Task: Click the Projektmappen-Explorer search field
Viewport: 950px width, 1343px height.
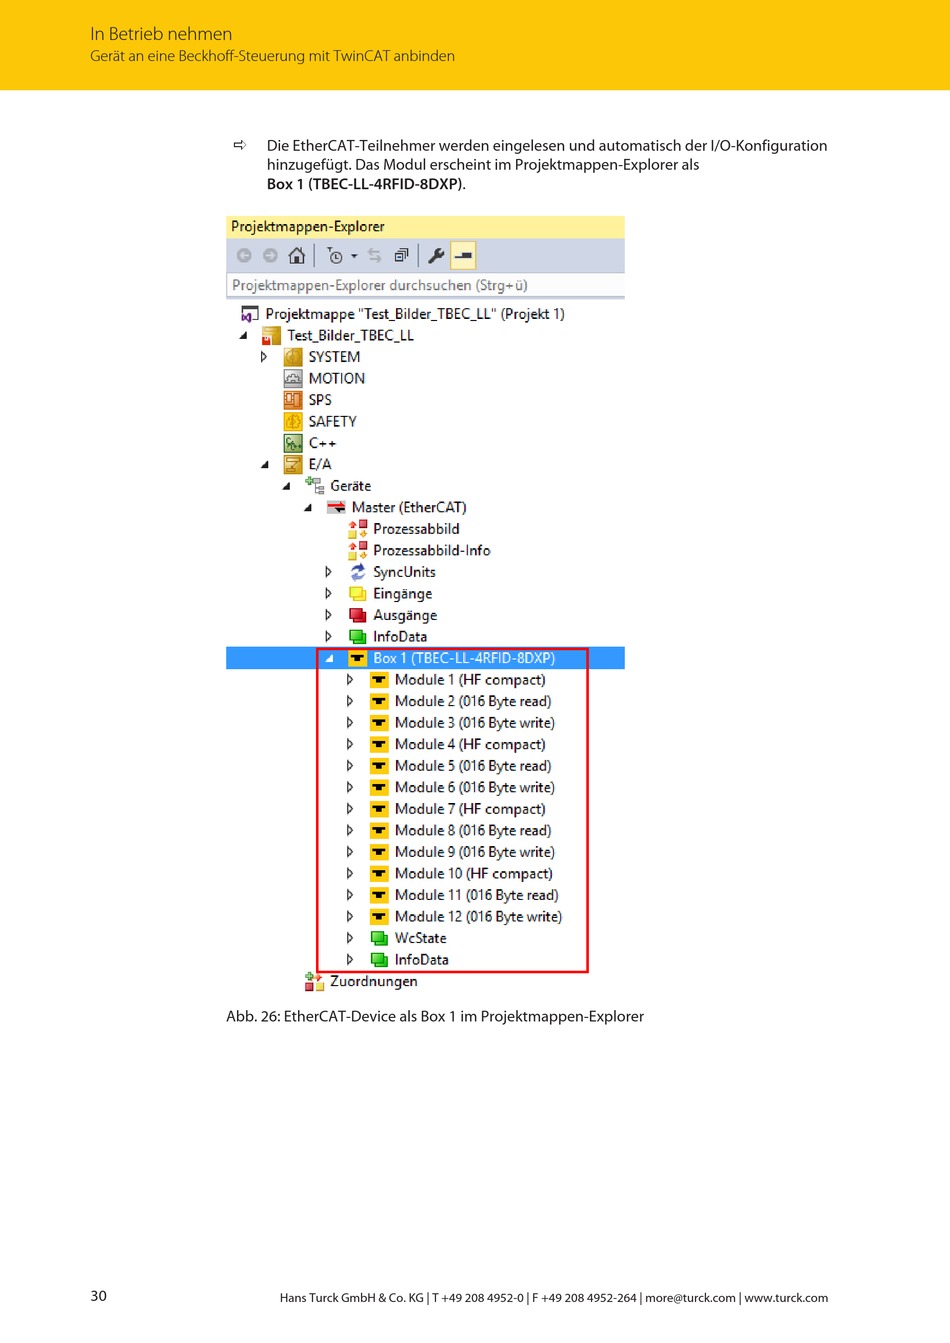Action: coord(426,285)
